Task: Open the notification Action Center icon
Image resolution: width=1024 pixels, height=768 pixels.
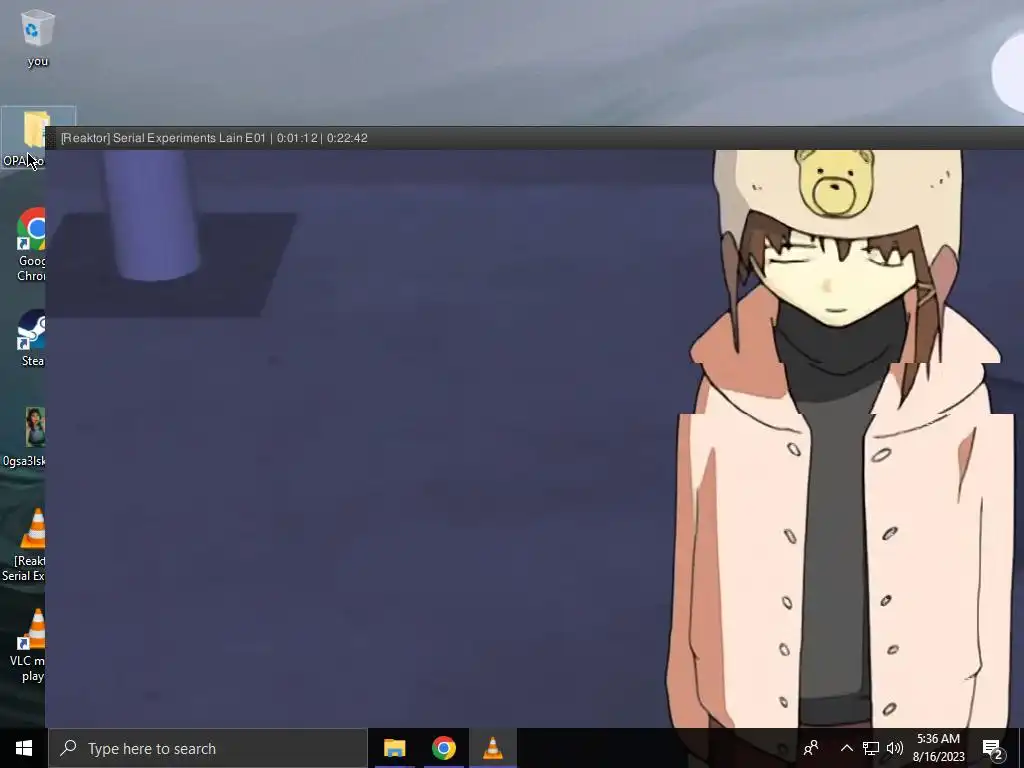Action: (x=993, y=748)
